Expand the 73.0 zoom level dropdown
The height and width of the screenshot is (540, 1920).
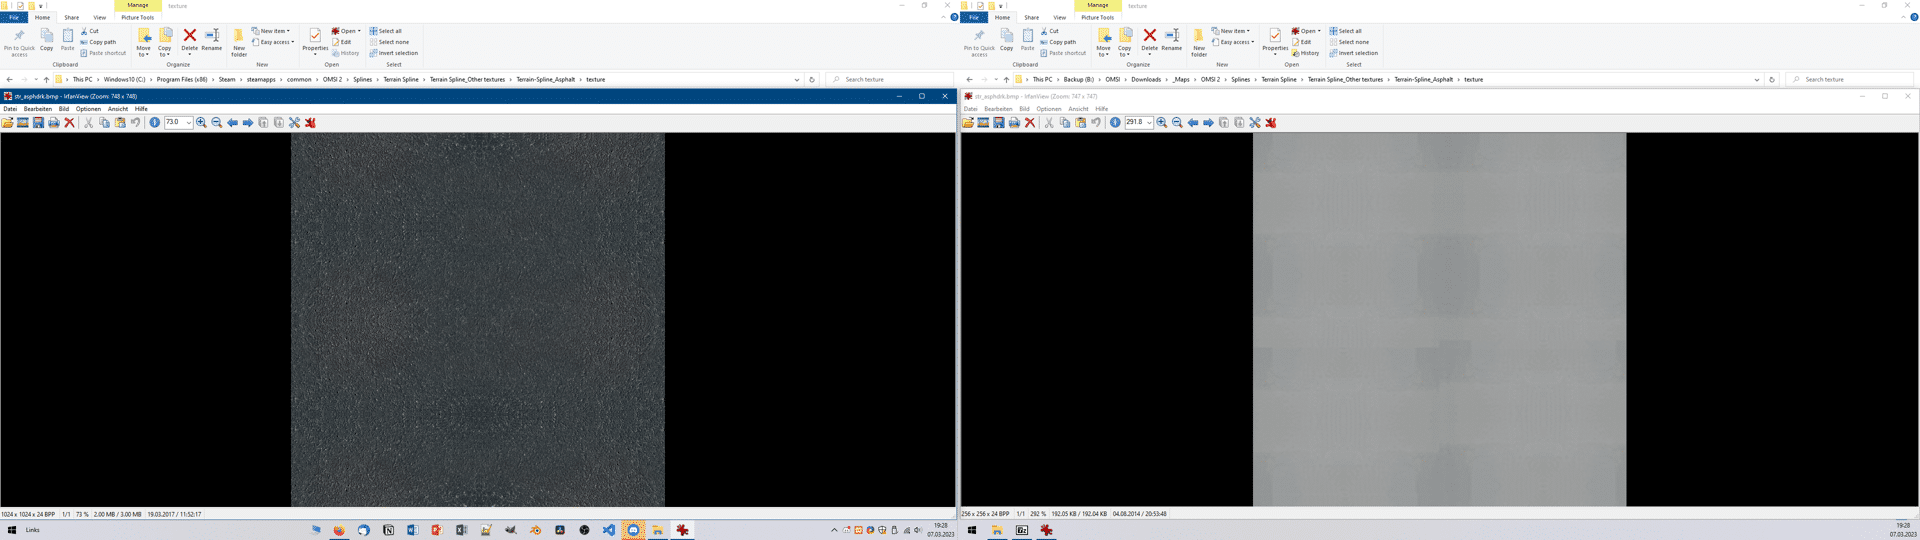(189, 123)
